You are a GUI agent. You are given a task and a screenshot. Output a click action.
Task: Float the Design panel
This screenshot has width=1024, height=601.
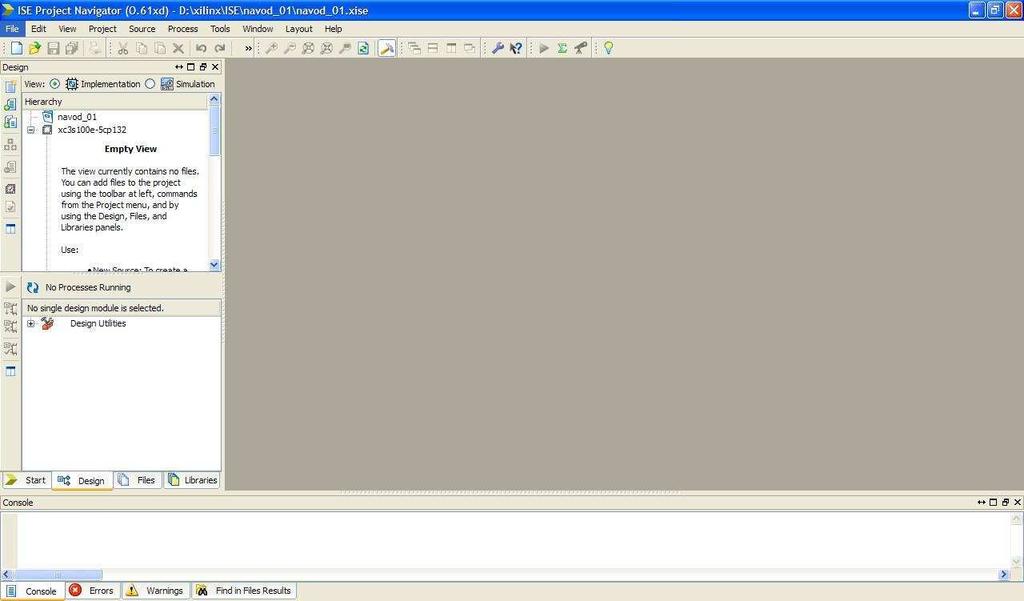pyautogui.click(x=203, y=67)
